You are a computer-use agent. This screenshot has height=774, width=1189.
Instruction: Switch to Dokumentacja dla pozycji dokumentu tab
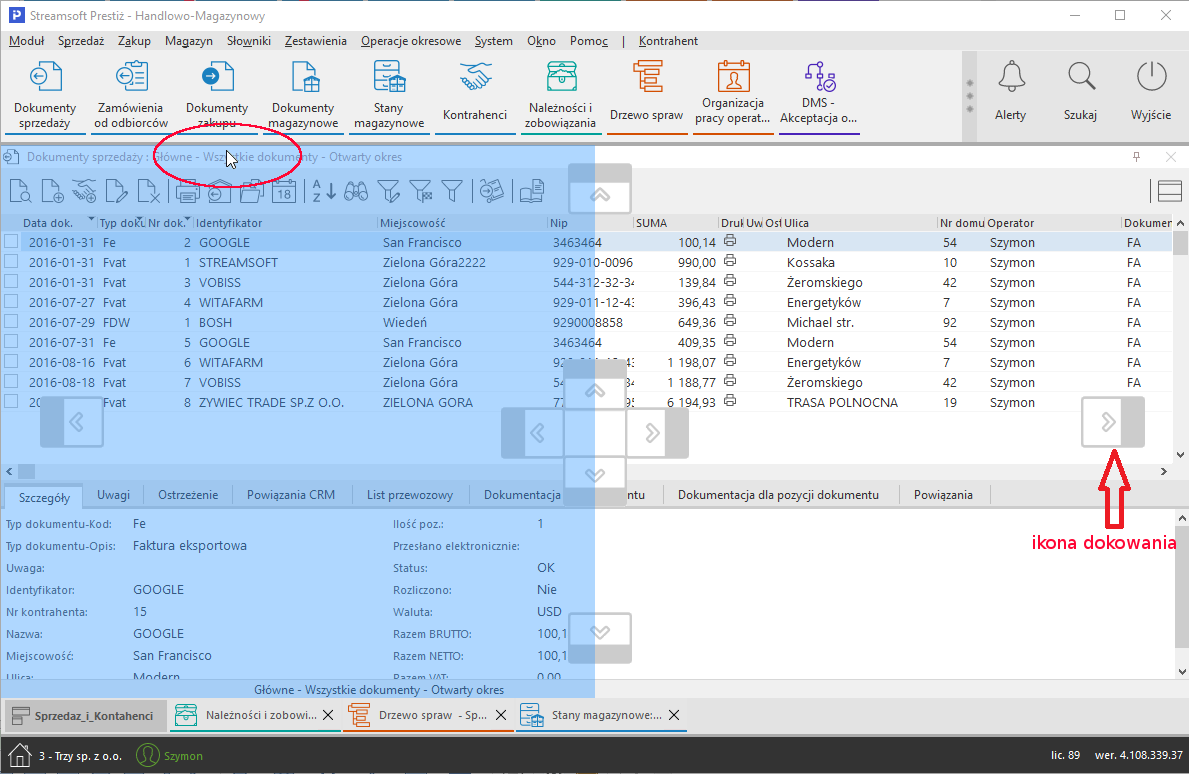pos(778,495)
